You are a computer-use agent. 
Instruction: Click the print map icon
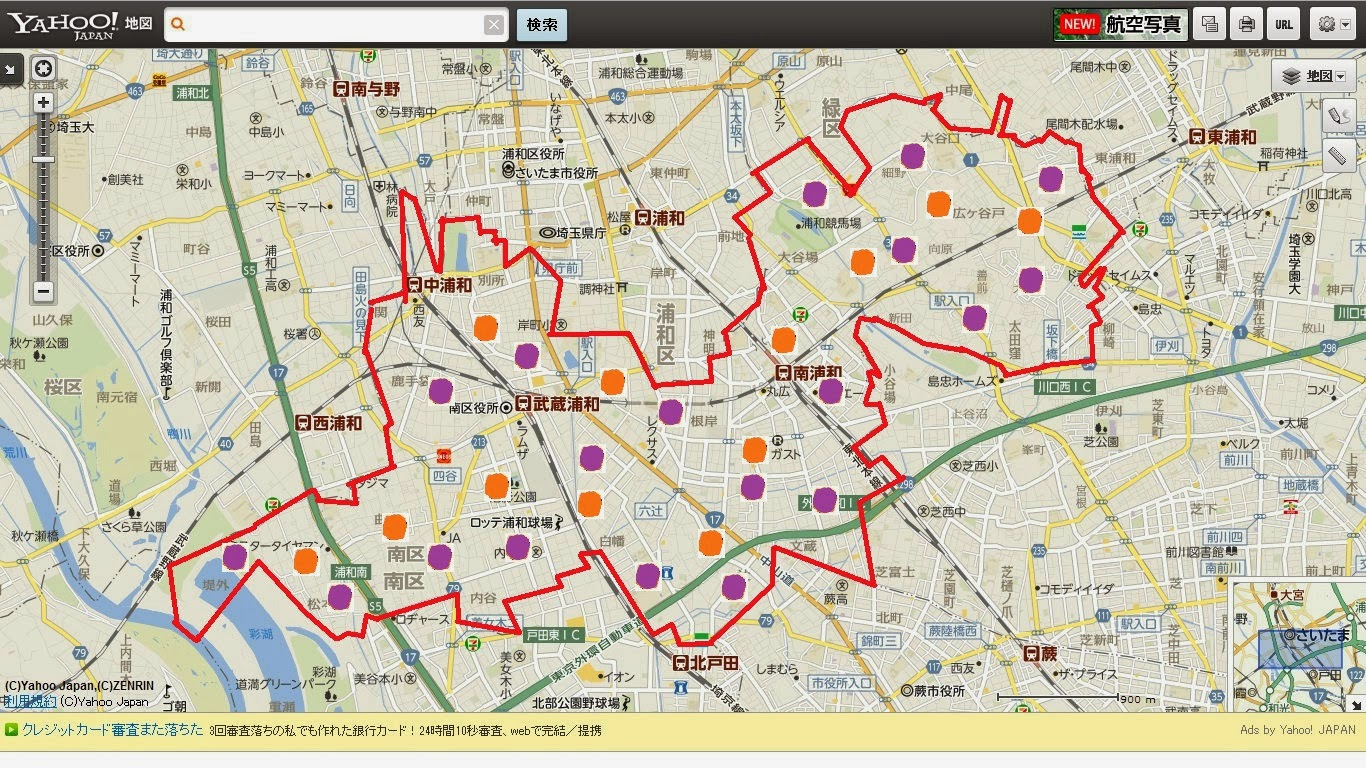(x=1247, y=24)
